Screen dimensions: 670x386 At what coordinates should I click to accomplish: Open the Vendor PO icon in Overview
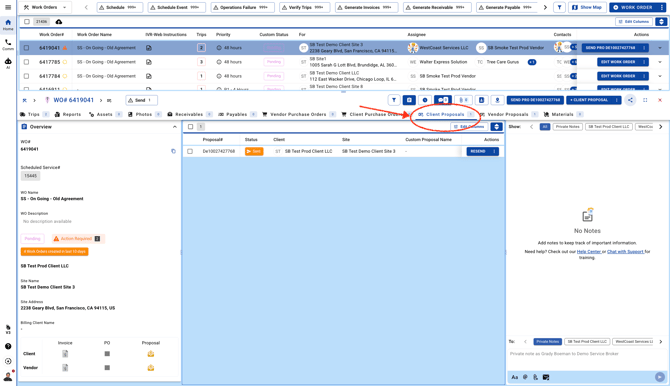click(107, 368)
